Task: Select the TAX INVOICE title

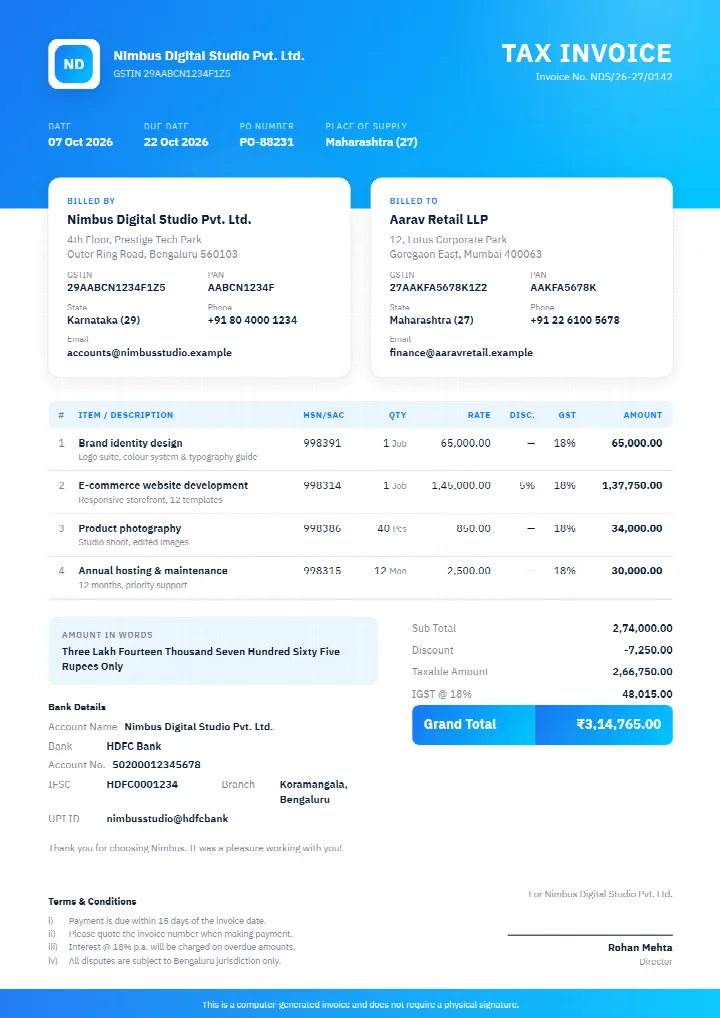Action: tap(587, 53)
